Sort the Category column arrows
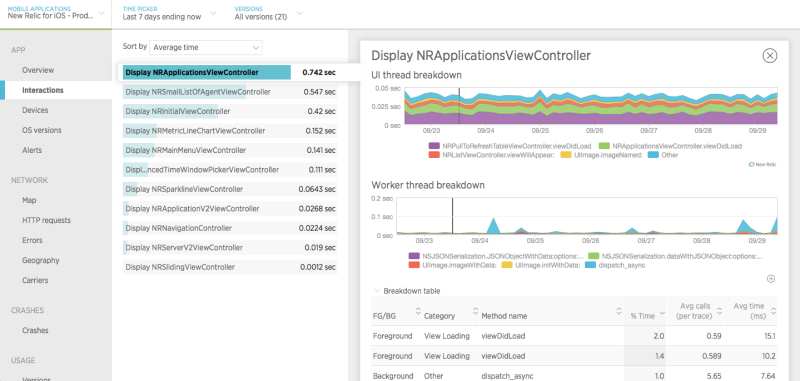The height and width of the screenshot is (381, 800). 476,311
